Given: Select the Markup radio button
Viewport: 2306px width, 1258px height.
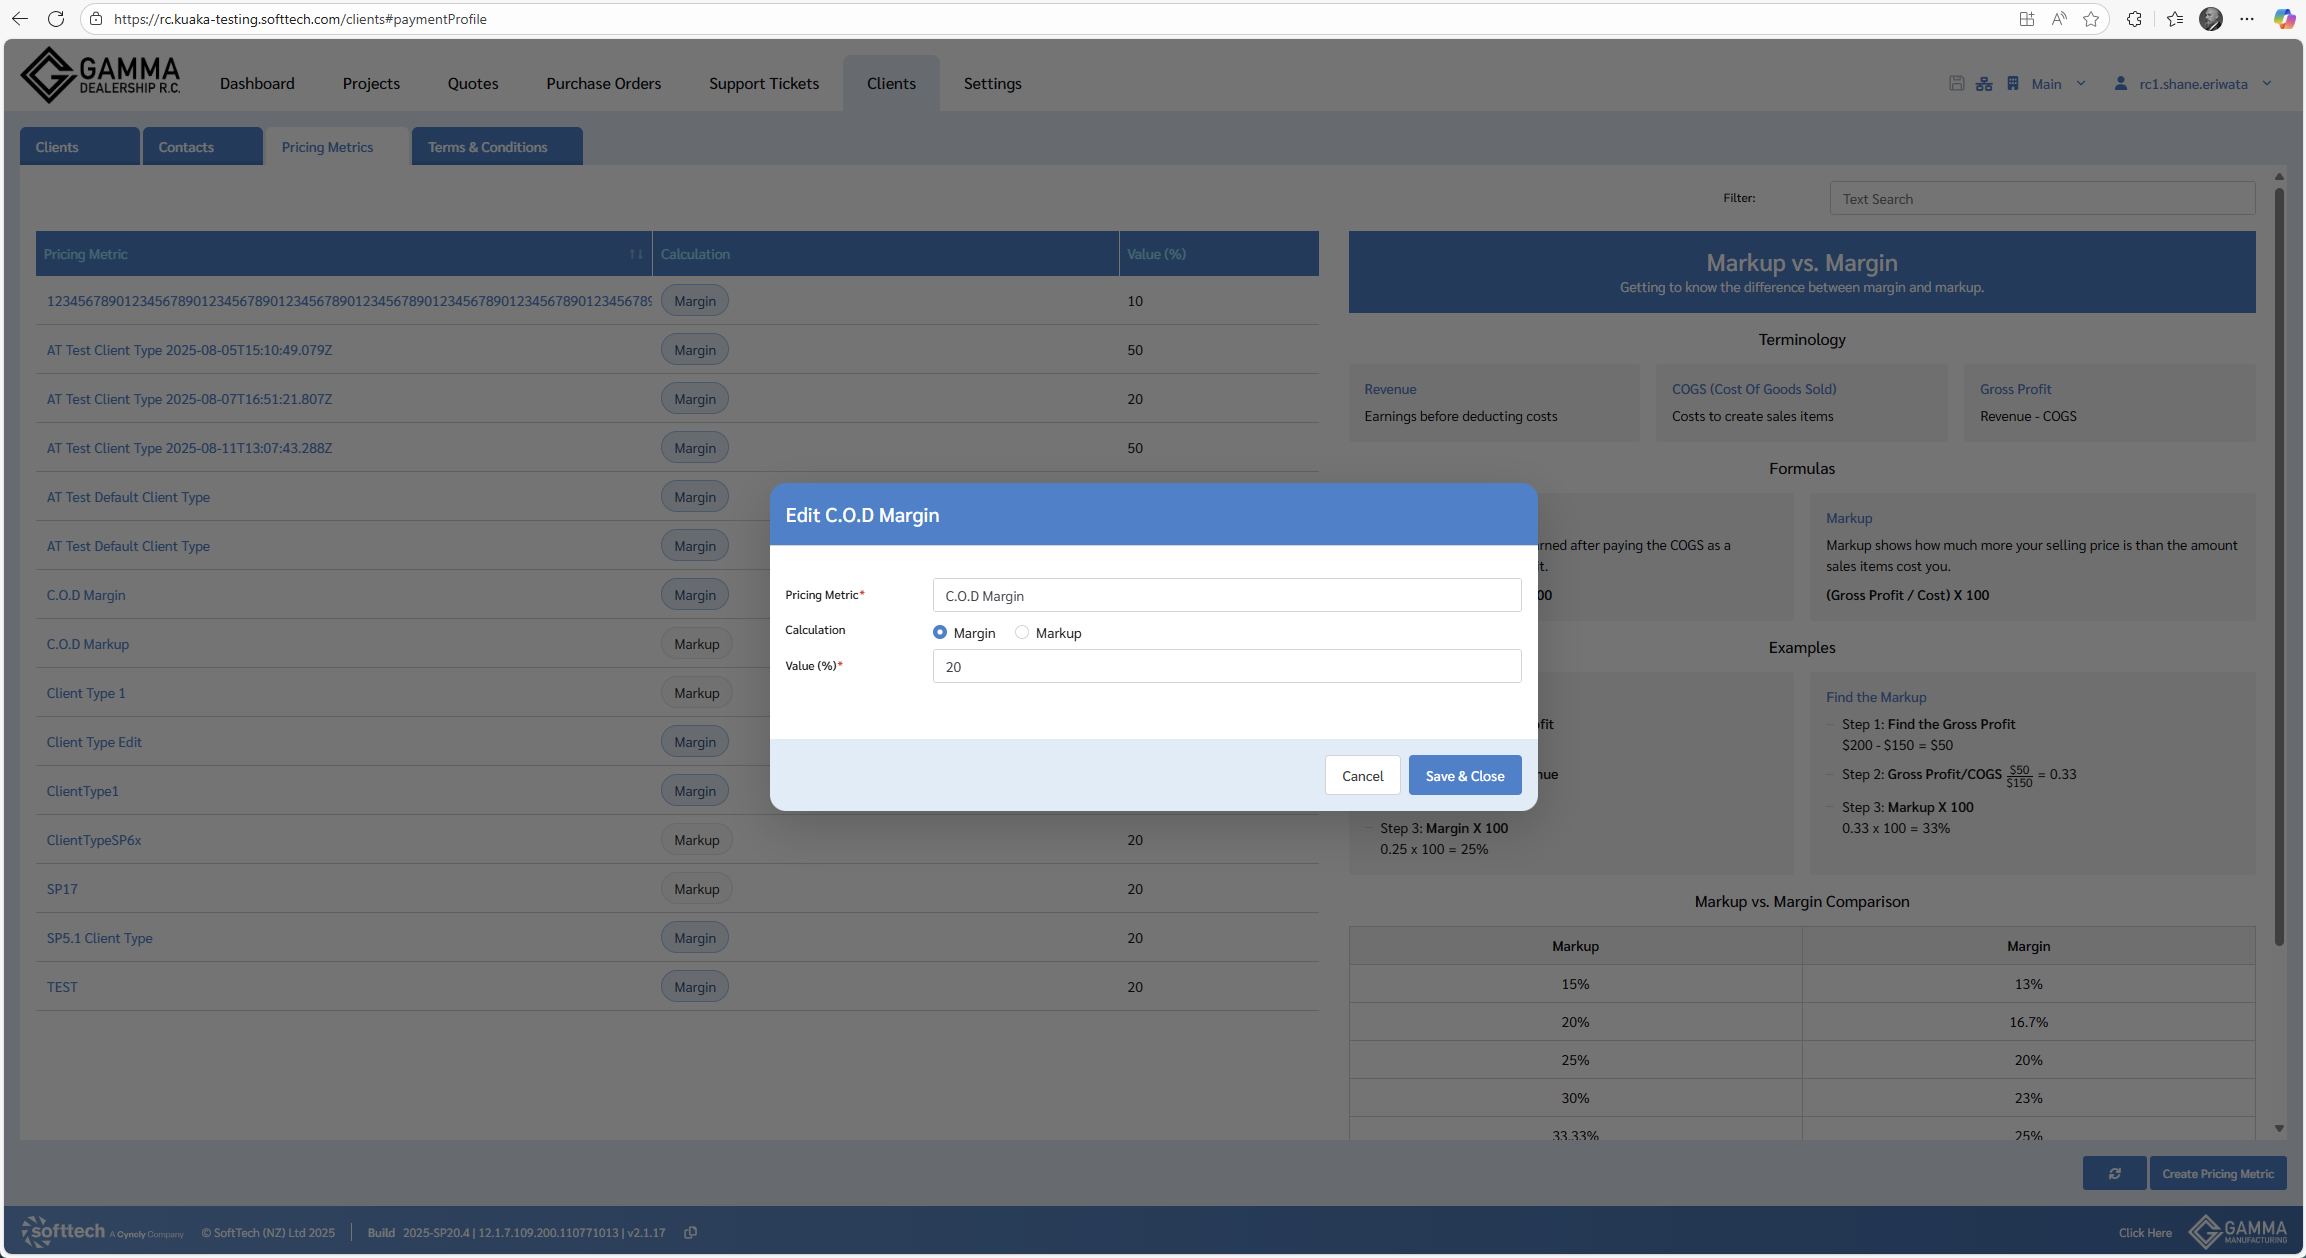Looking at the screenshot, I should point(1021,632).
